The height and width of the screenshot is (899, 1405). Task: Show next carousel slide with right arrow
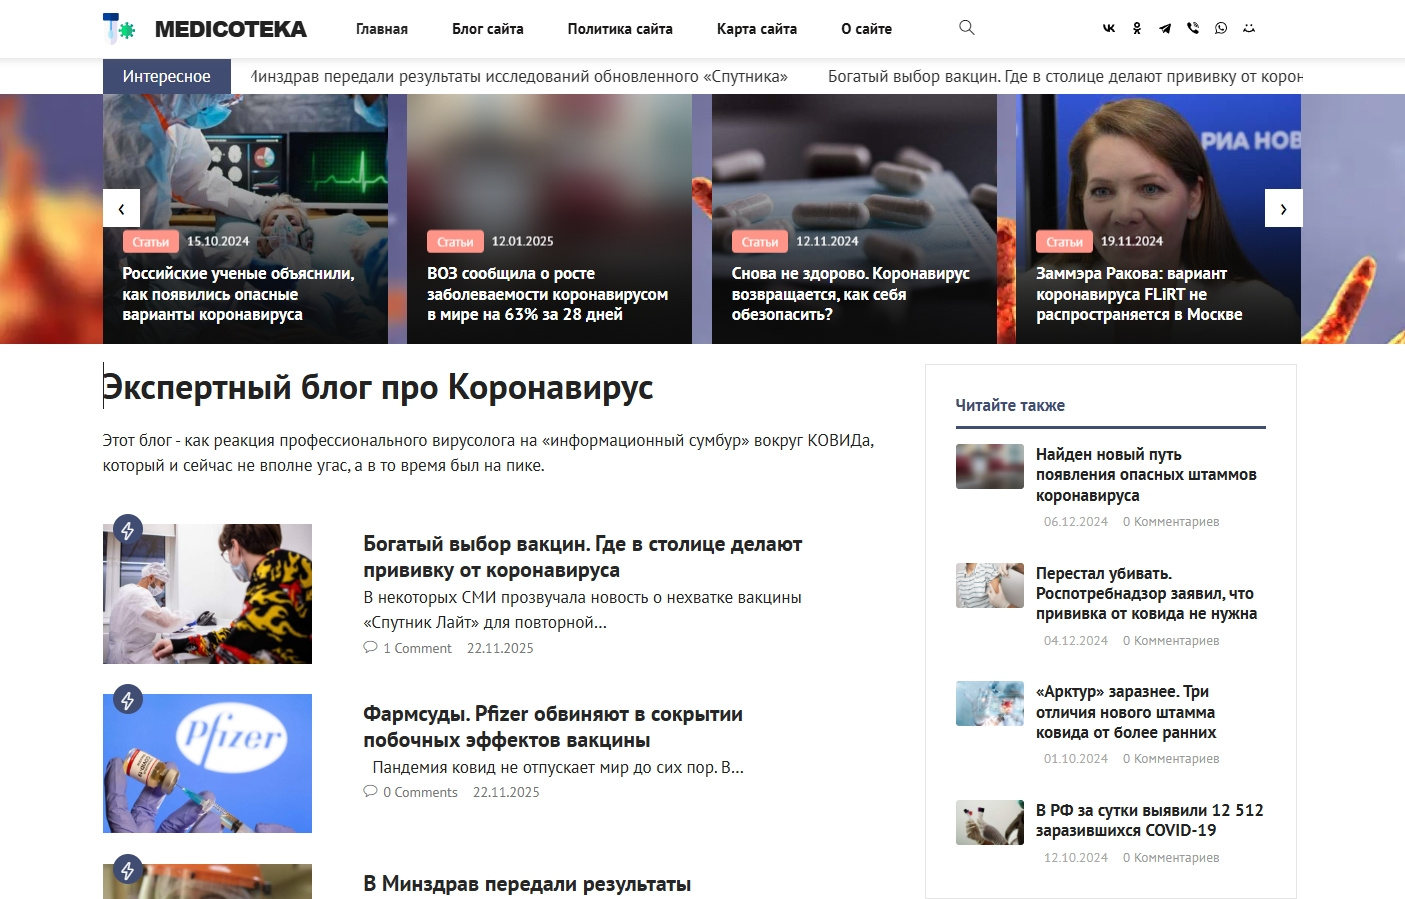[x=1283, y=208]
